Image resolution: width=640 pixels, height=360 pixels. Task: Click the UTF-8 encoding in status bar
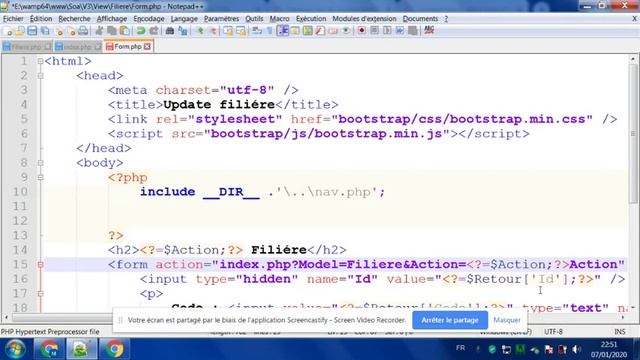point(553,332)
